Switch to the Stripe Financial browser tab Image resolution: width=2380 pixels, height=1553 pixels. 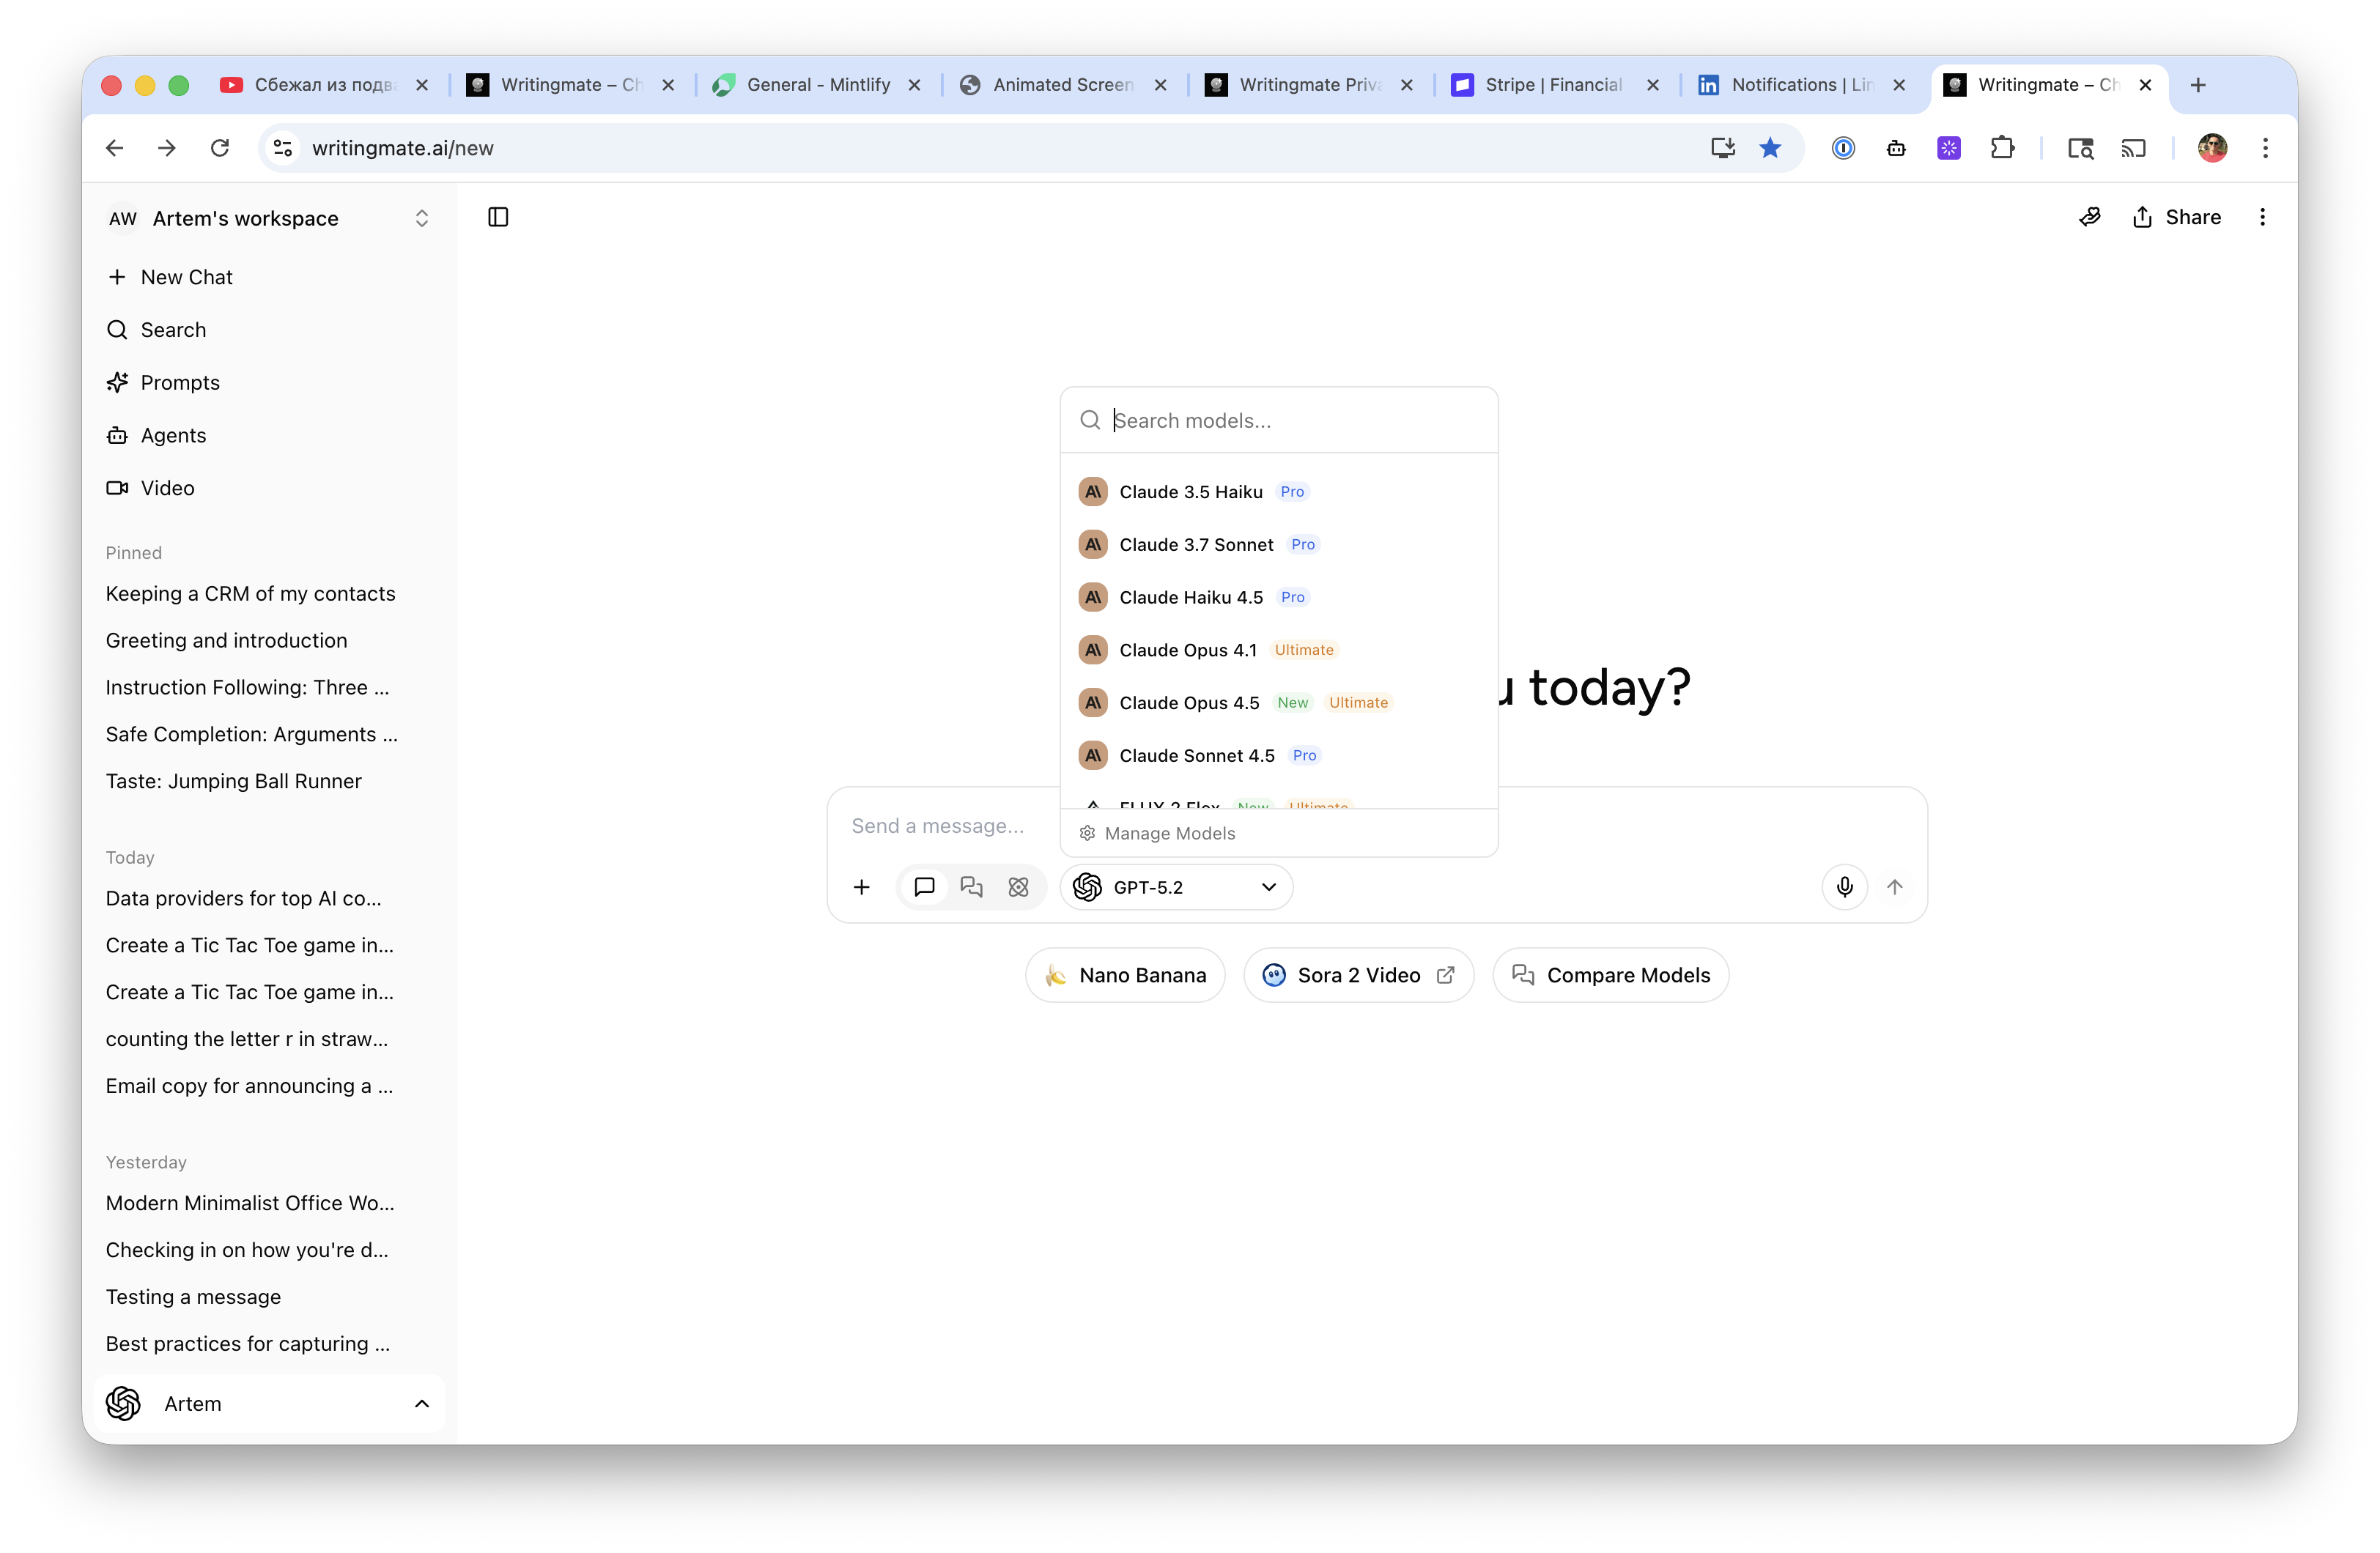pos(1550,85)
